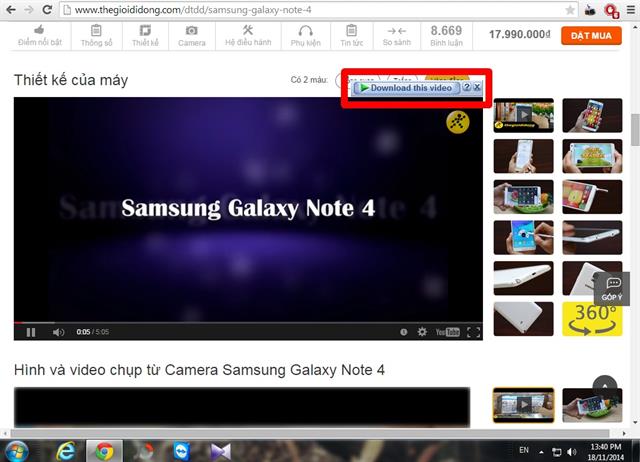Image resolution: width=640 pixels, height=462 pixels.
Task: Click yellow channel watermark icon in video
Action: [x=458, y=122]
